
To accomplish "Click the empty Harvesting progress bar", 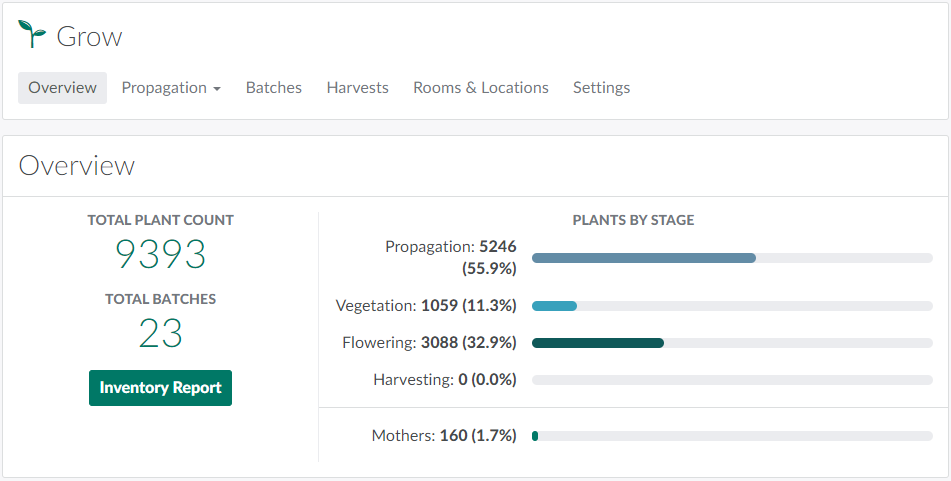I will click(x=732, y=380).
